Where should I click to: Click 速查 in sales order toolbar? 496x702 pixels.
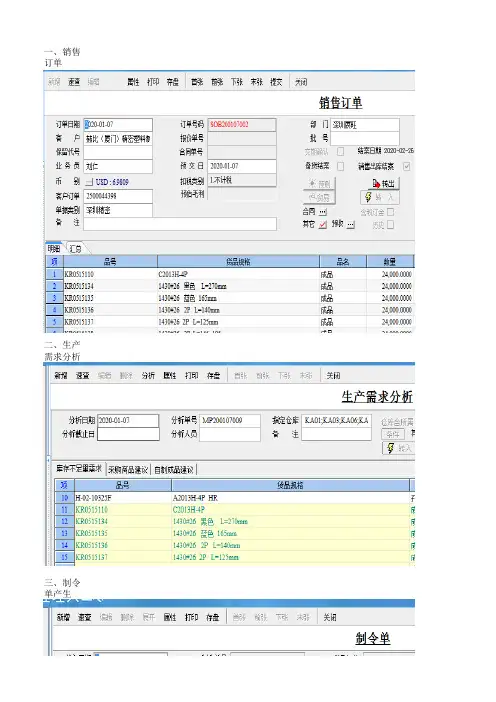pyautogui.click(x=74, y=82)
